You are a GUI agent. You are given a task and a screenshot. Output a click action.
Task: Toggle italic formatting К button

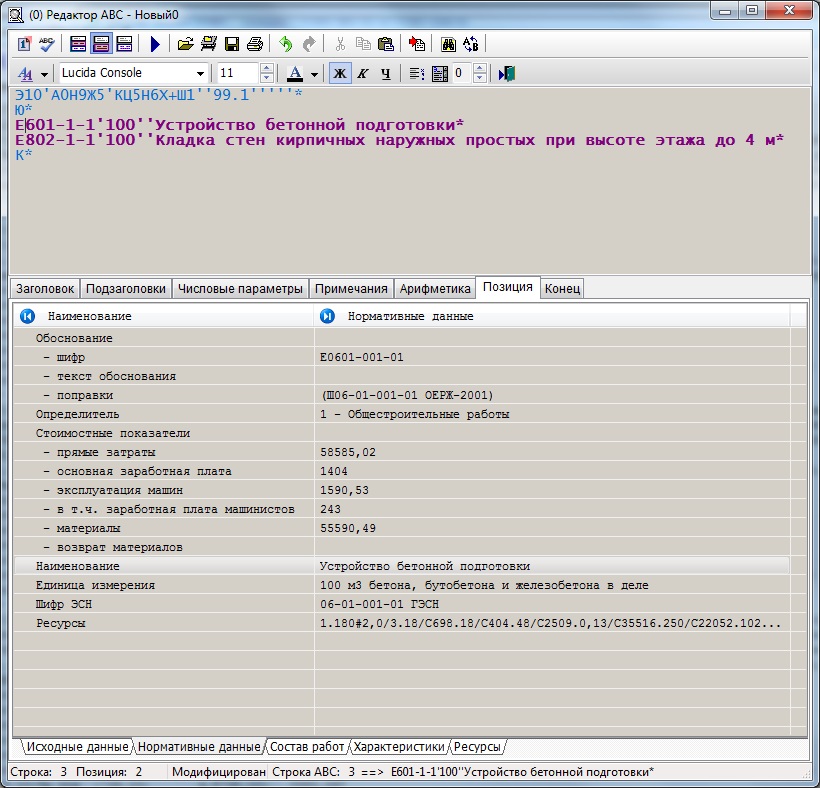click(x=363, y=73)
